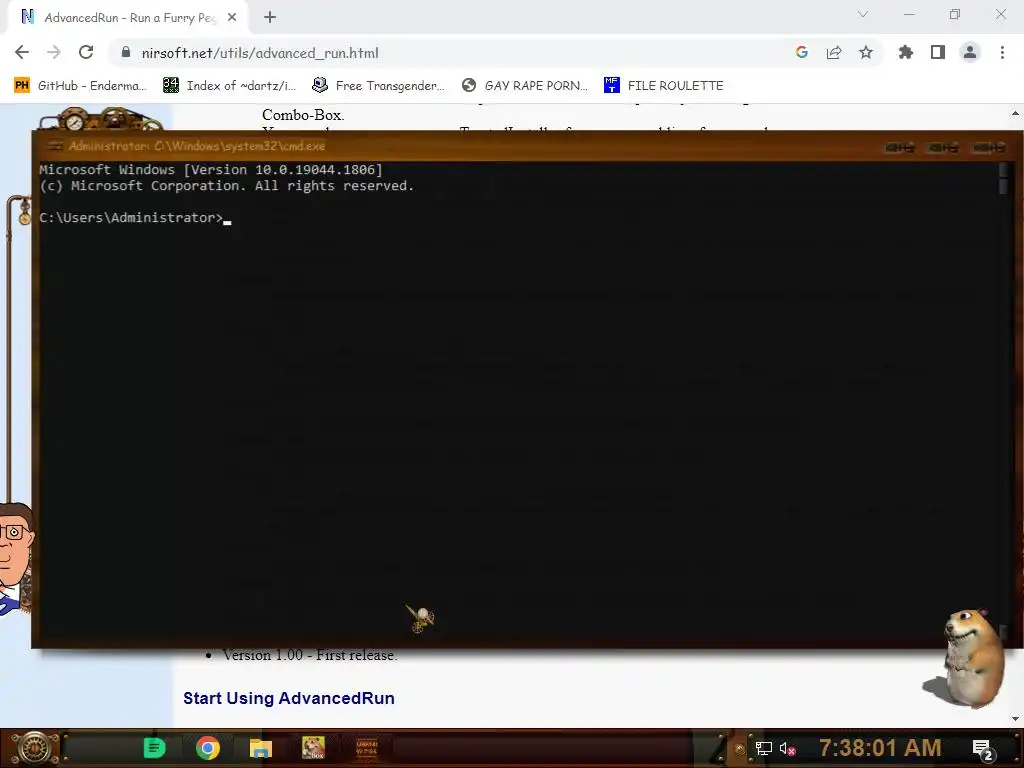
Task: Open the green notes app on taskbar
Action: click(x=155, y=748)
